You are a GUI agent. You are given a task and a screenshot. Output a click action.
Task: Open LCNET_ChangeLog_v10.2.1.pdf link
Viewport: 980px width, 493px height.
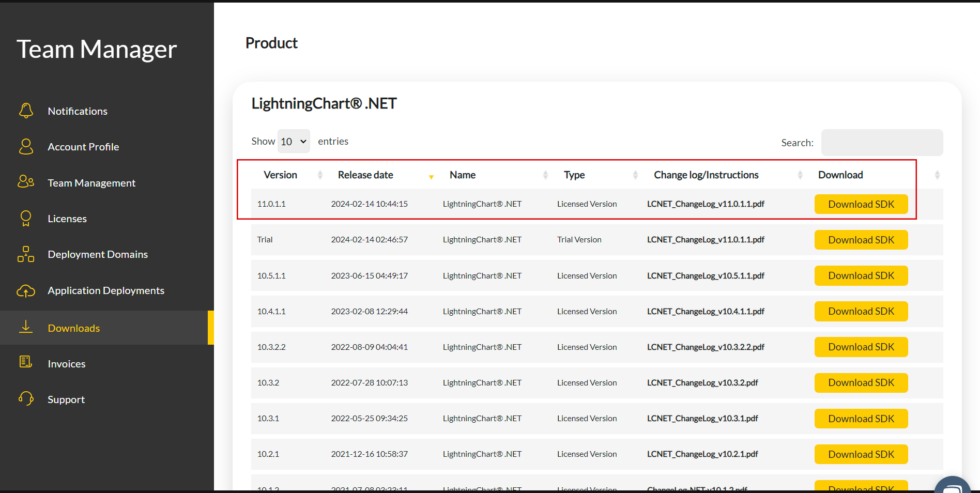(702, 454)
